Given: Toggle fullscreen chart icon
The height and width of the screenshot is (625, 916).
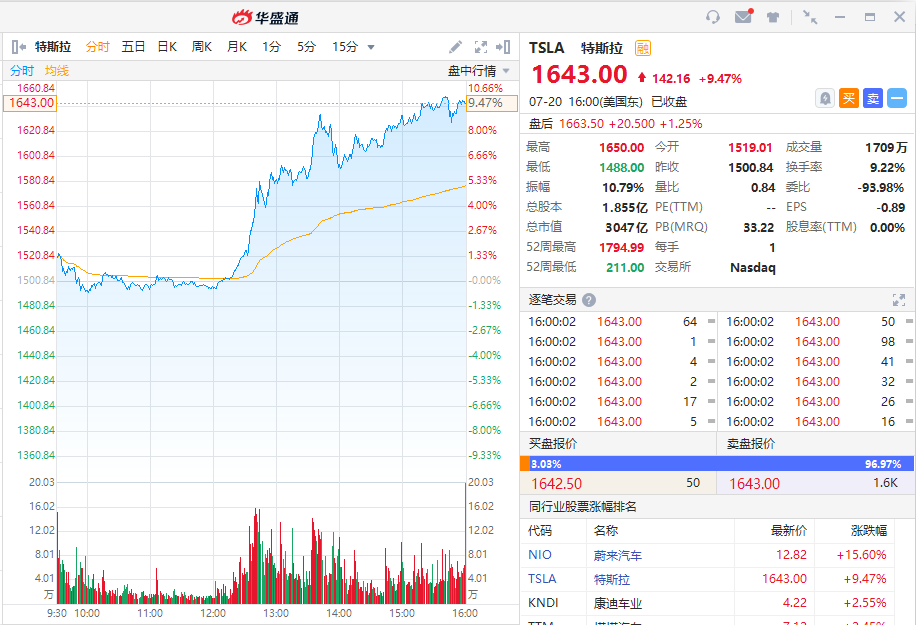Looking at the screenshot, I should tap(481, 47).
